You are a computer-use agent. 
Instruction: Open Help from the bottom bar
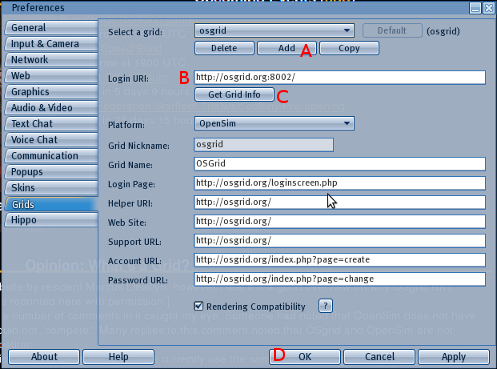[x=118, y=357]
